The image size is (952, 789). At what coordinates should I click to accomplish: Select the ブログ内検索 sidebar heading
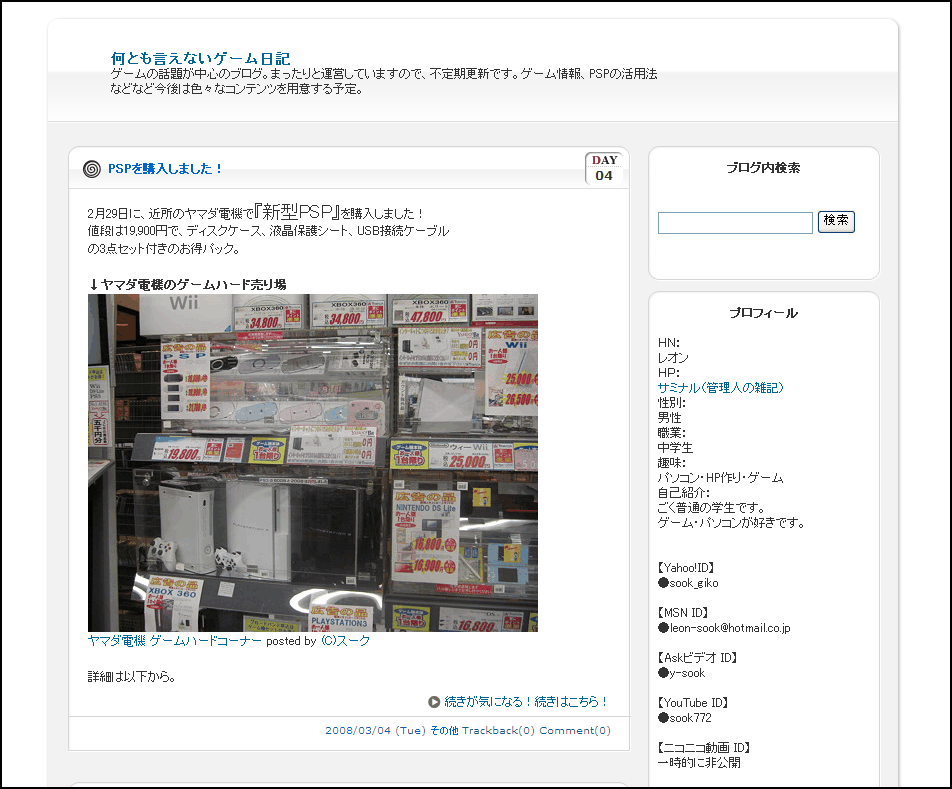tap(763, 168)
